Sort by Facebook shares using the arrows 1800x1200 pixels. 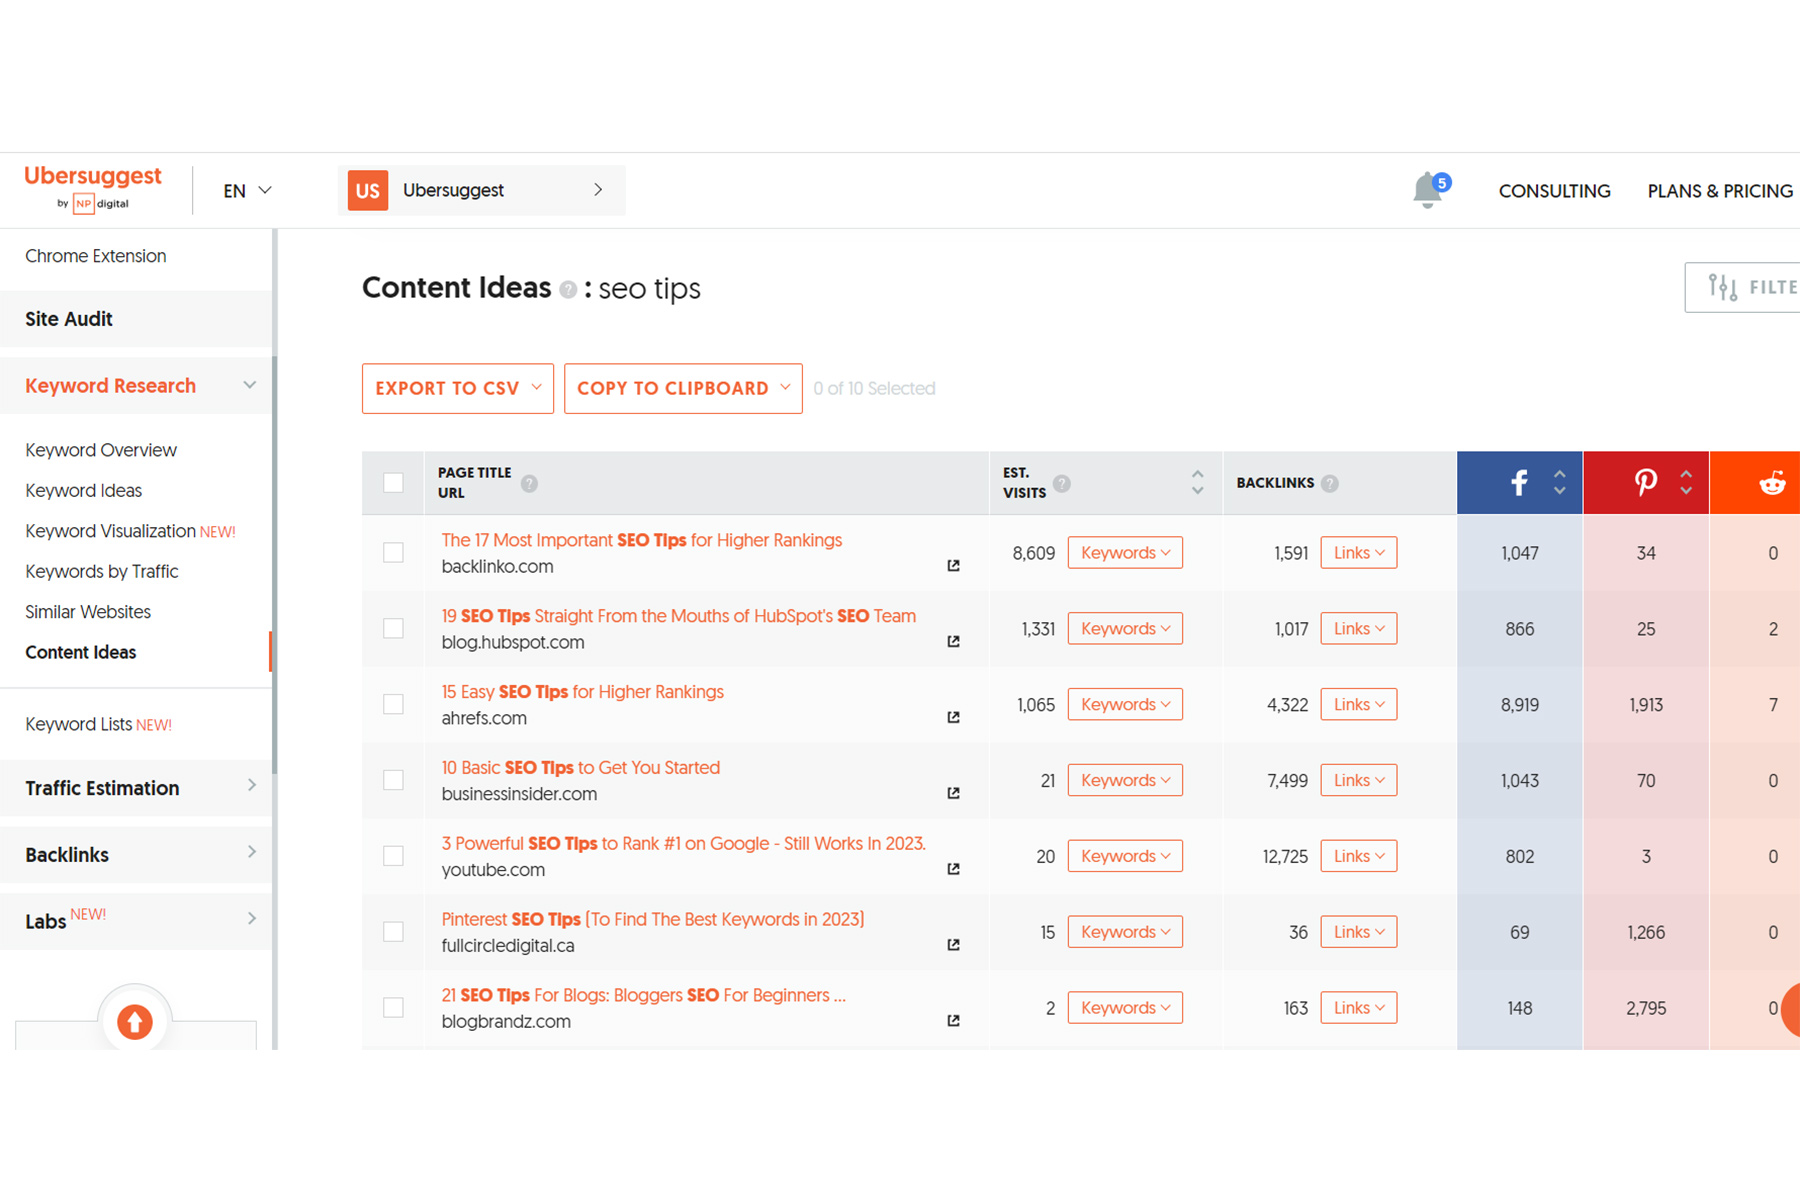click(x=1559, y=483)
